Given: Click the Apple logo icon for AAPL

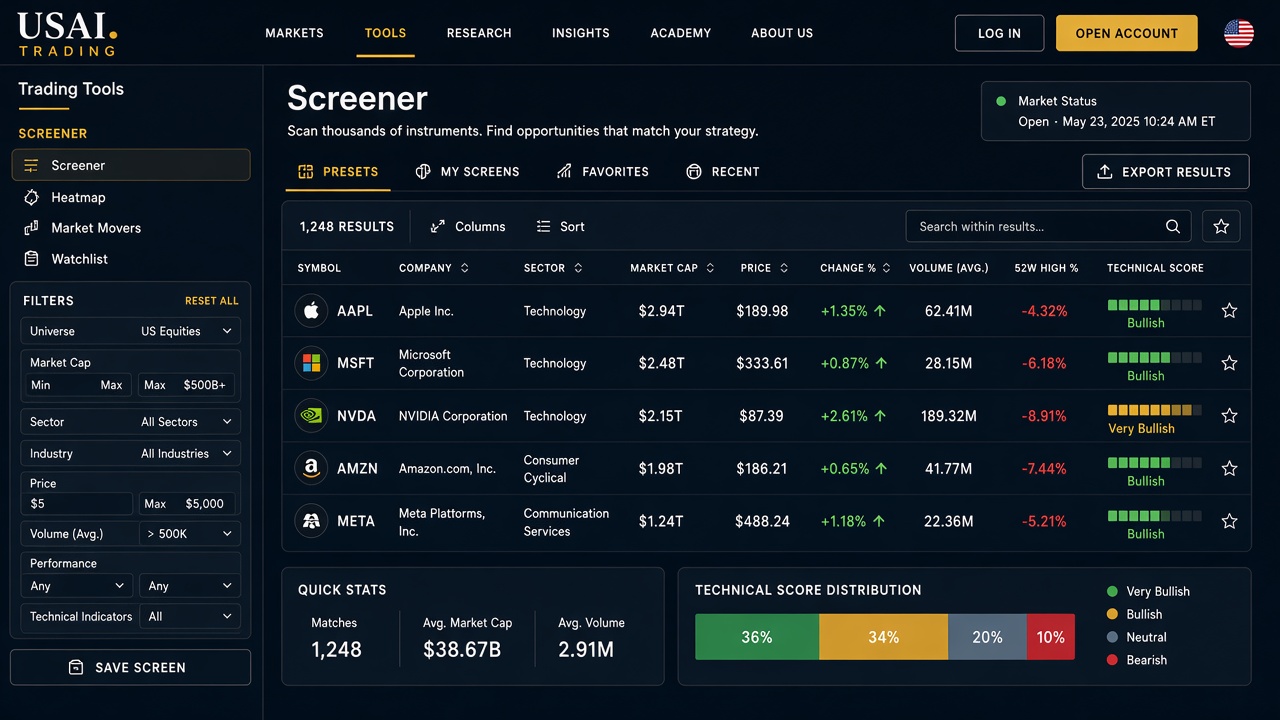Looking at the screenshot, I should 311,311.
